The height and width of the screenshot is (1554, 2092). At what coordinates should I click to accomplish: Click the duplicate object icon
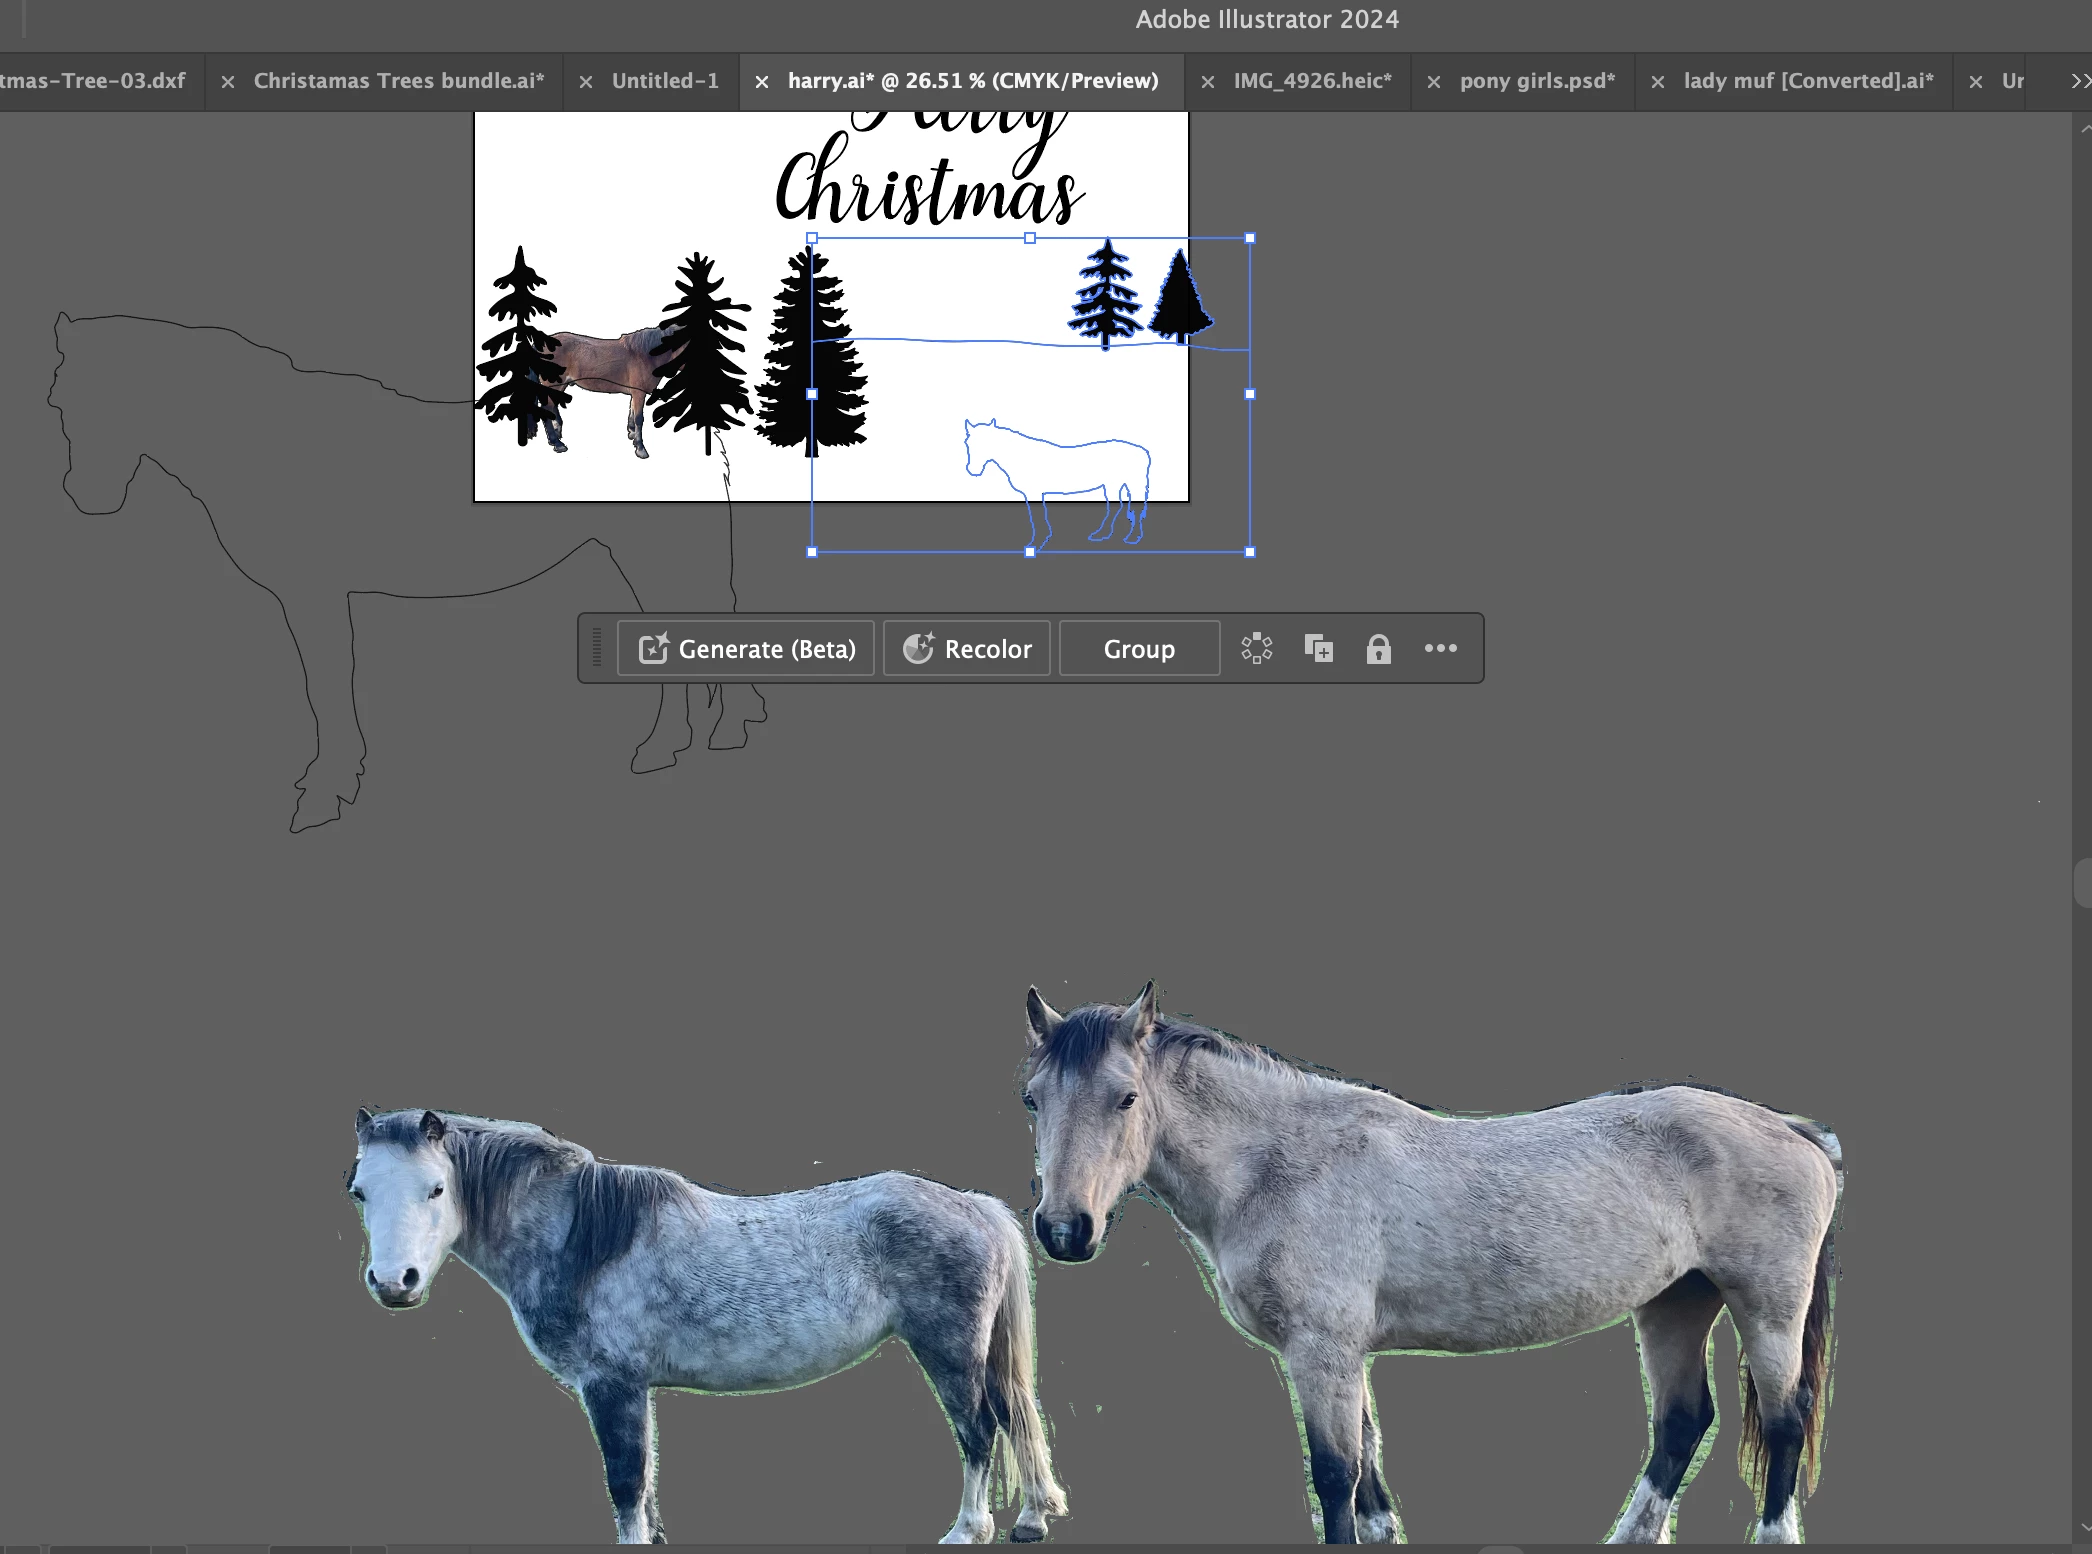[x=1318, y=649]
